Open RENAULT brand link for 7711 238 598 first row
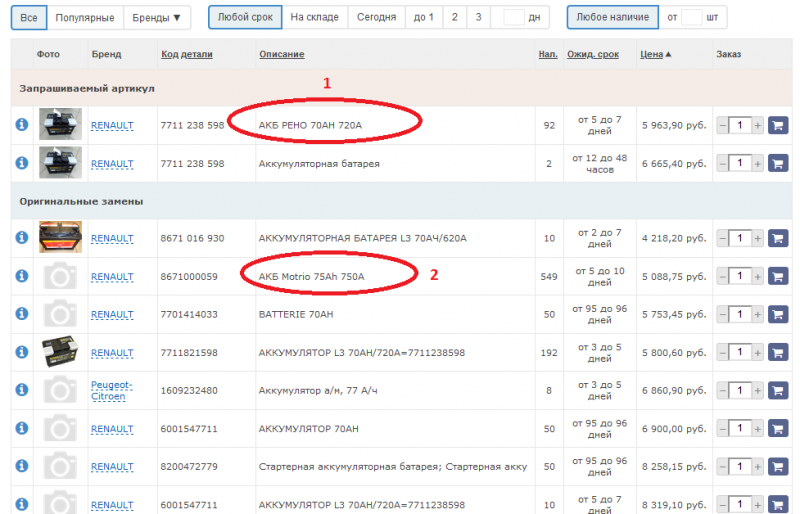This screenshot has height=514, width=800. (x=112, y=125)
